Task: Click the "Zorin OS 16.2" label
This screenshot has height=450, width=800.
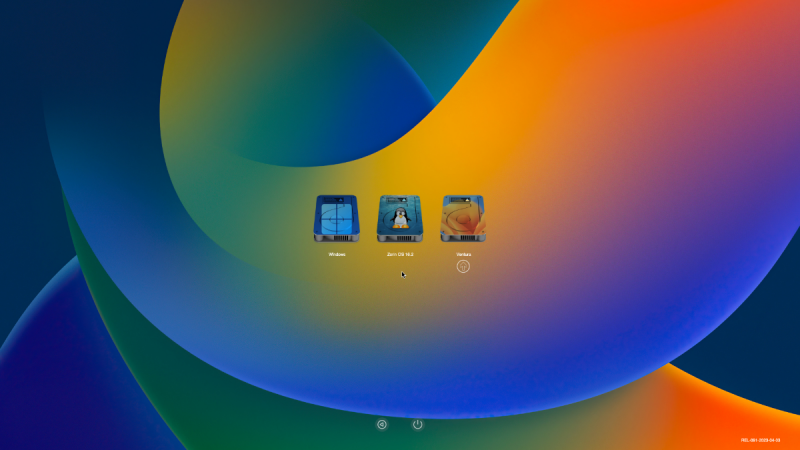Action: 400,255
